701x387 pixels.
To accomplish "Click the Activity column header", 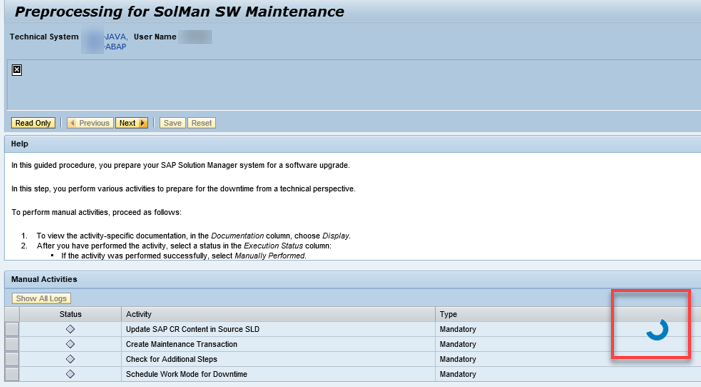I will tap(278, 314).
